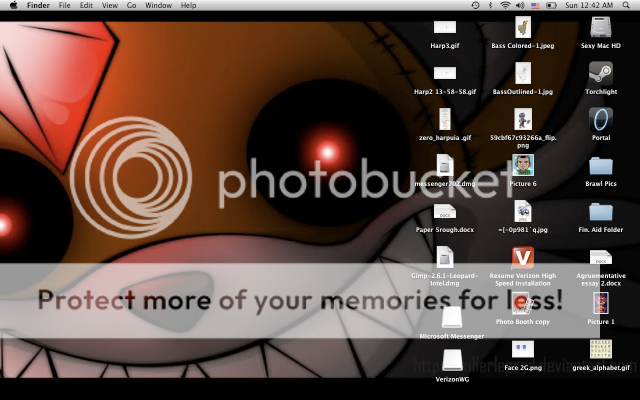The image size is (640, 400).
Task: Select the Portal game icon
Action: click(x=601, y=119)
